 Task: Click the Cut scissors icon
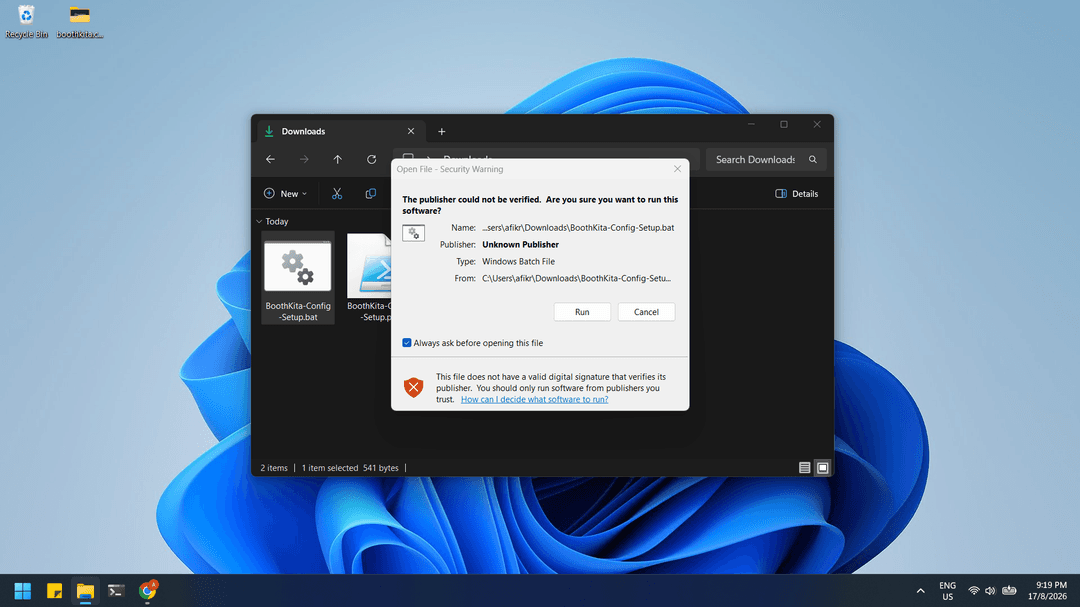[337, 194]
